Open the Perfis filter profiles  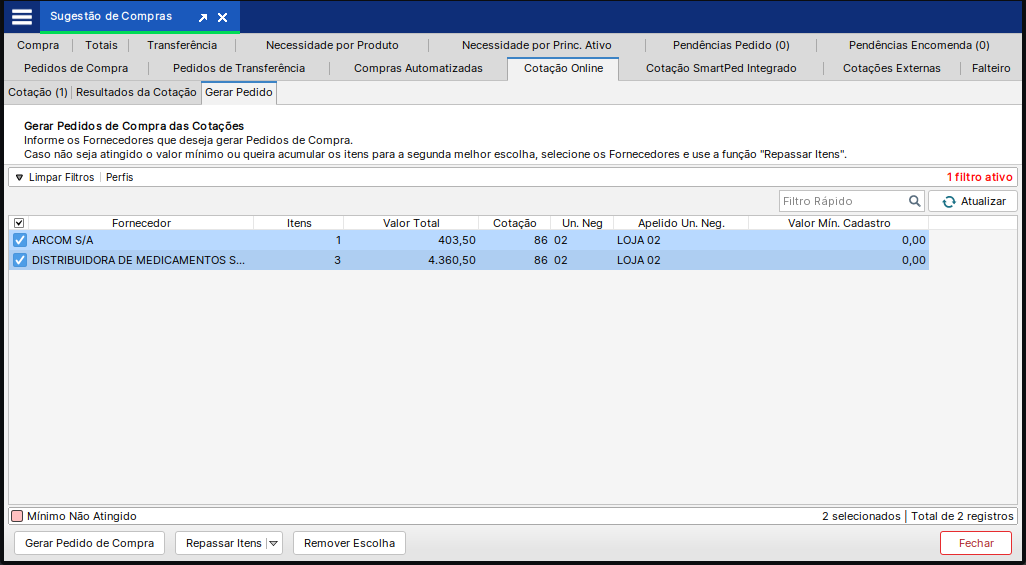coord(119,177)
